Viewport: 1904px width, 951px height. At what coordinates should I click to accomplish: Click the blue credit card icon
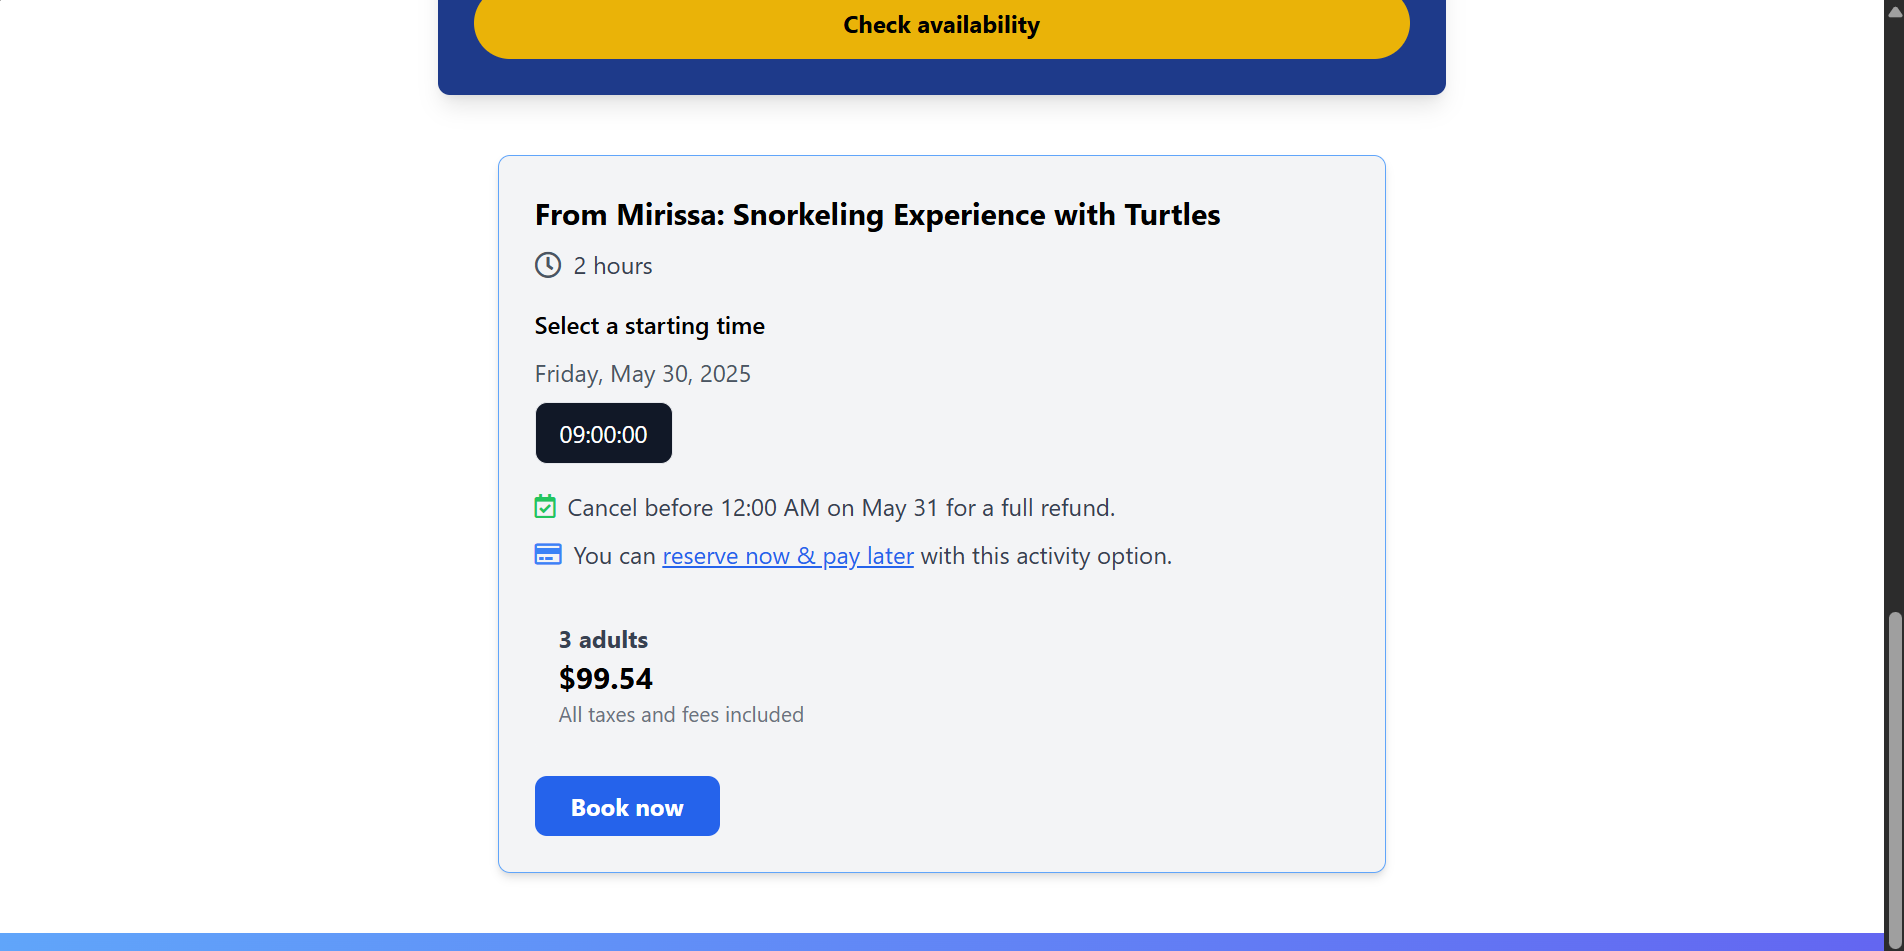click(548, 554)
